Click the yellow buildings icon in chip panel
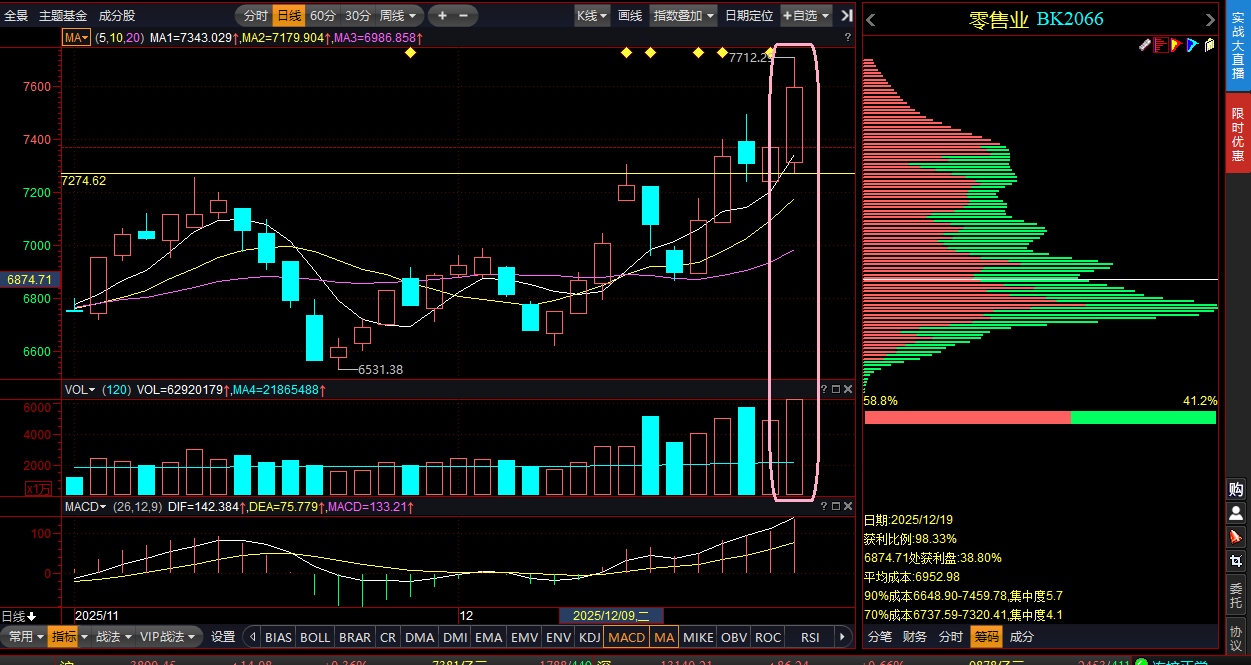1251x665 pixels. click(x=1209, y=45)
